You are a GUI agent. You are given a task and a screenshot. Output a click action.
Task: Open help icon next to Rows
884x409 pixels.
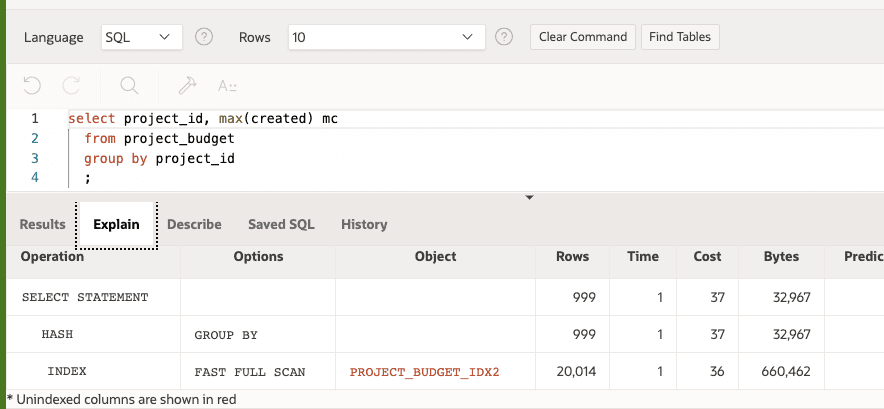(x=504, y=37)
